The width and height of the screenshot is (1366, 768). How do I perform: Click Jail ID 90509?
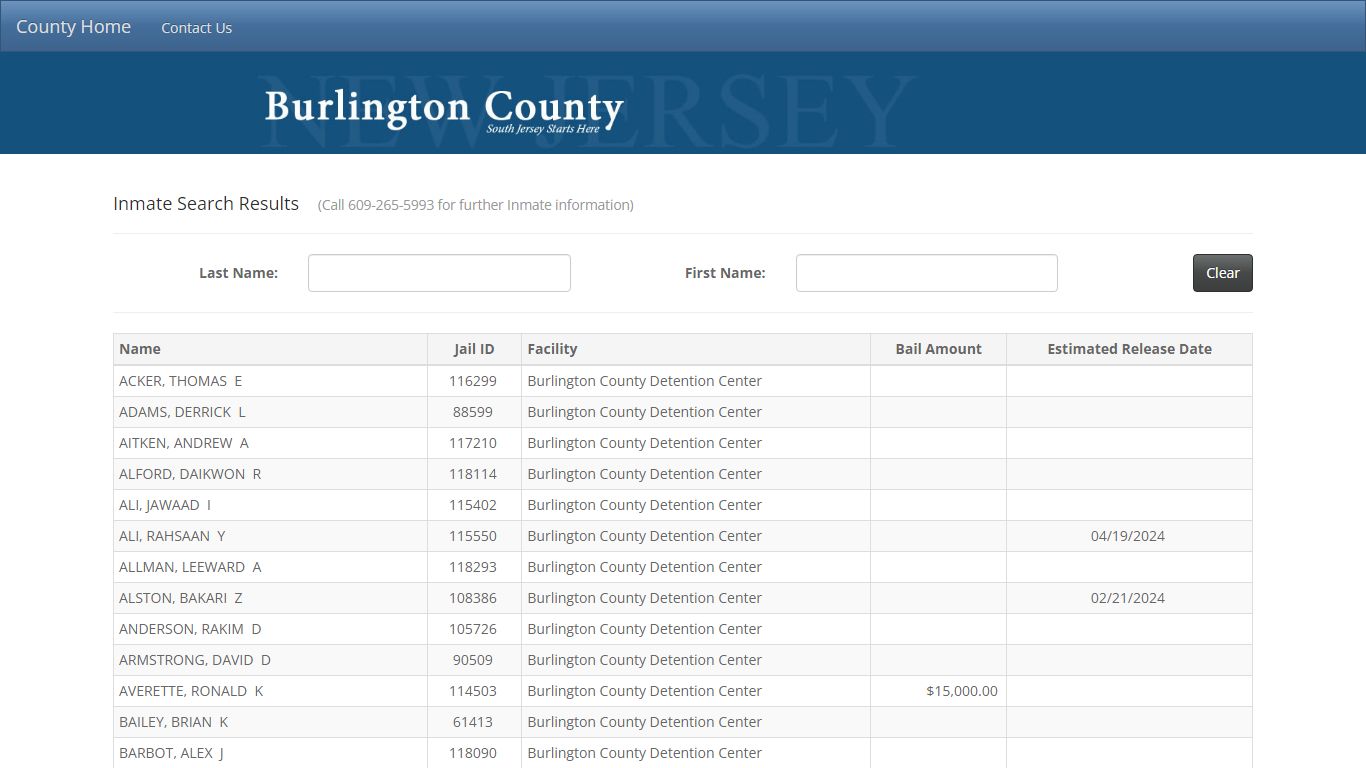pyautogui.click(x=473, y=660)
